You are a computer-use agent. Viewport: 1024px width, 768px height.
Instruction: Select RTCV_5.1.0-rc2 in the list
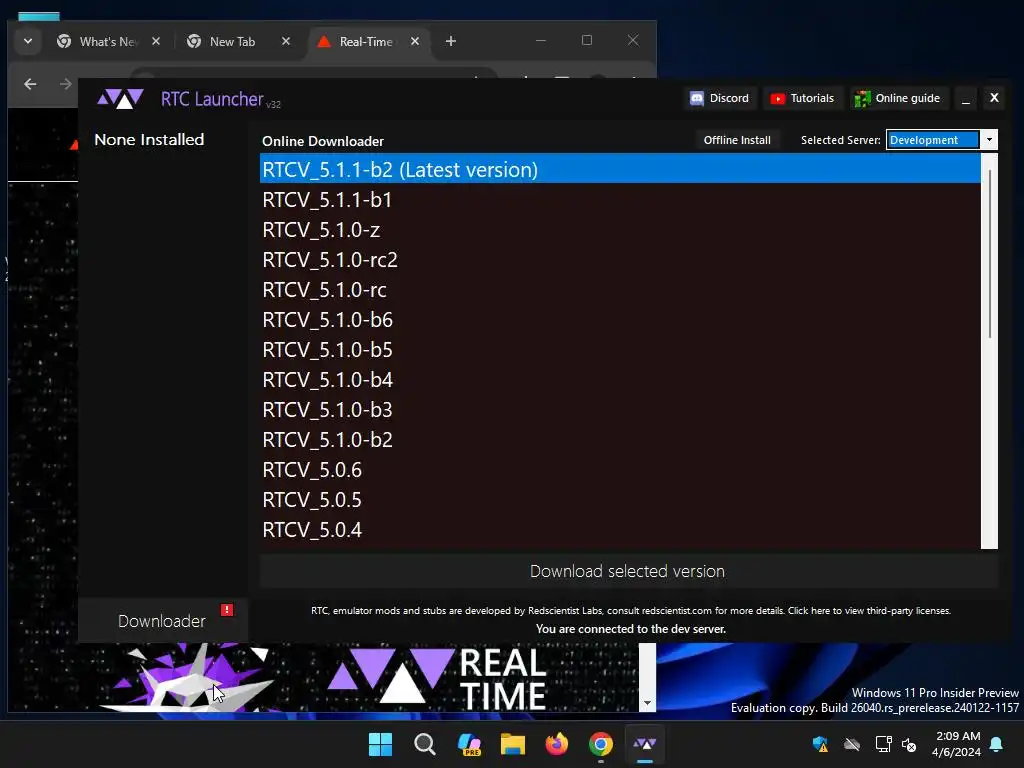tap(620, 259)
